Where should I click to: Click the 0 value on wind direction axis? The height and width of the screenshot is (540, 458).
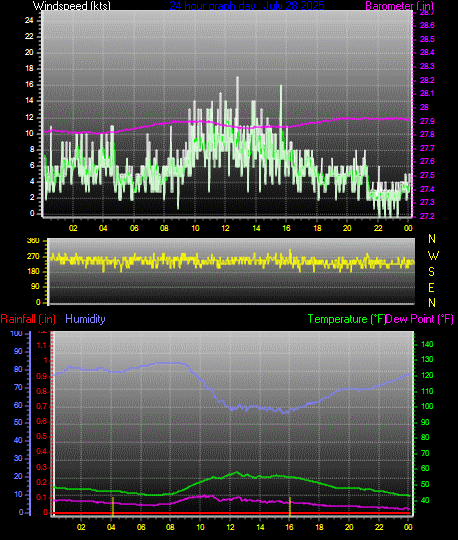pyautogui.click(x=38, y=302)
